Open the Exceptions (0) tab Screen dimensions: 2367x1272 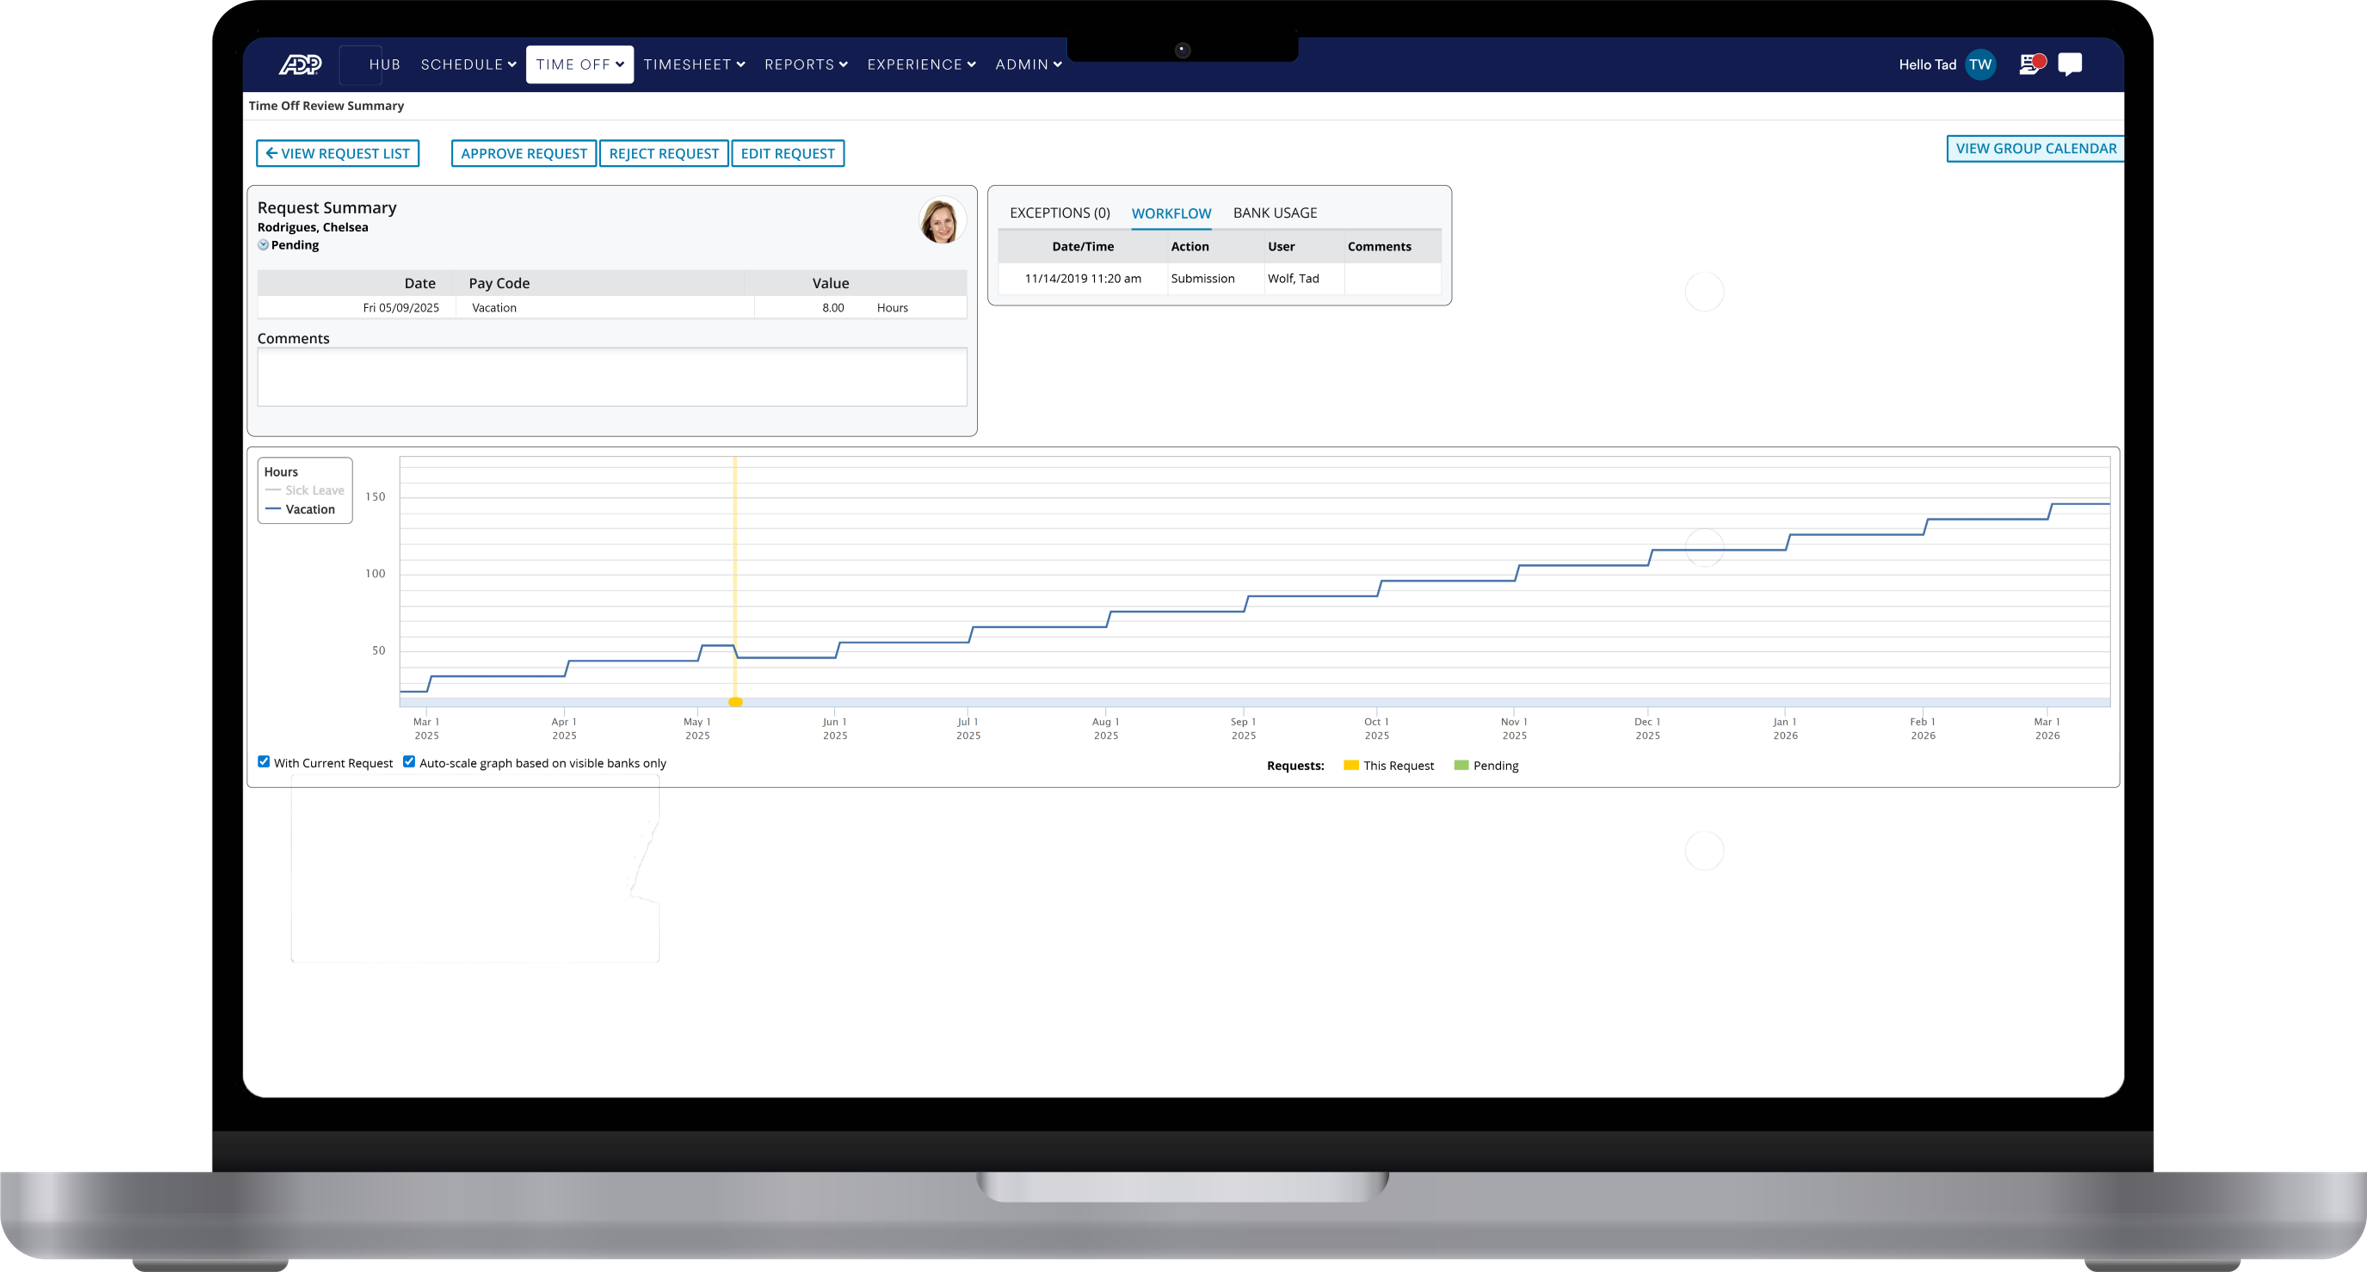[1059, 213]
